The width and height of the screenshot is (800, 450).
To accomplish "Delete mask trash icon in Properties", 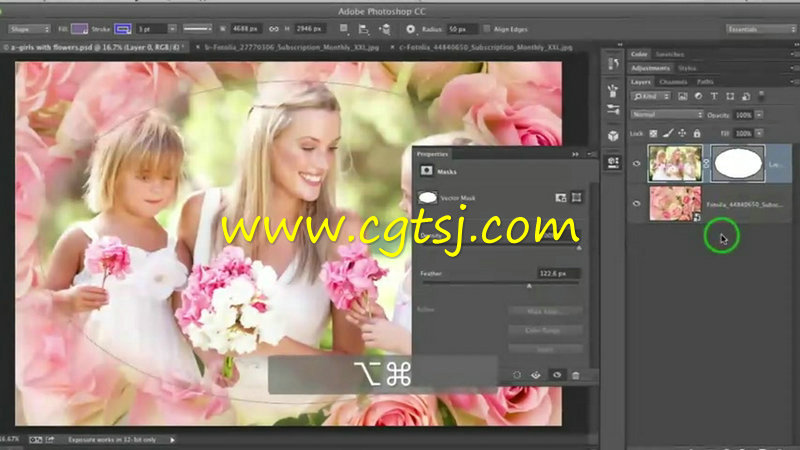I will click(576, 375).
